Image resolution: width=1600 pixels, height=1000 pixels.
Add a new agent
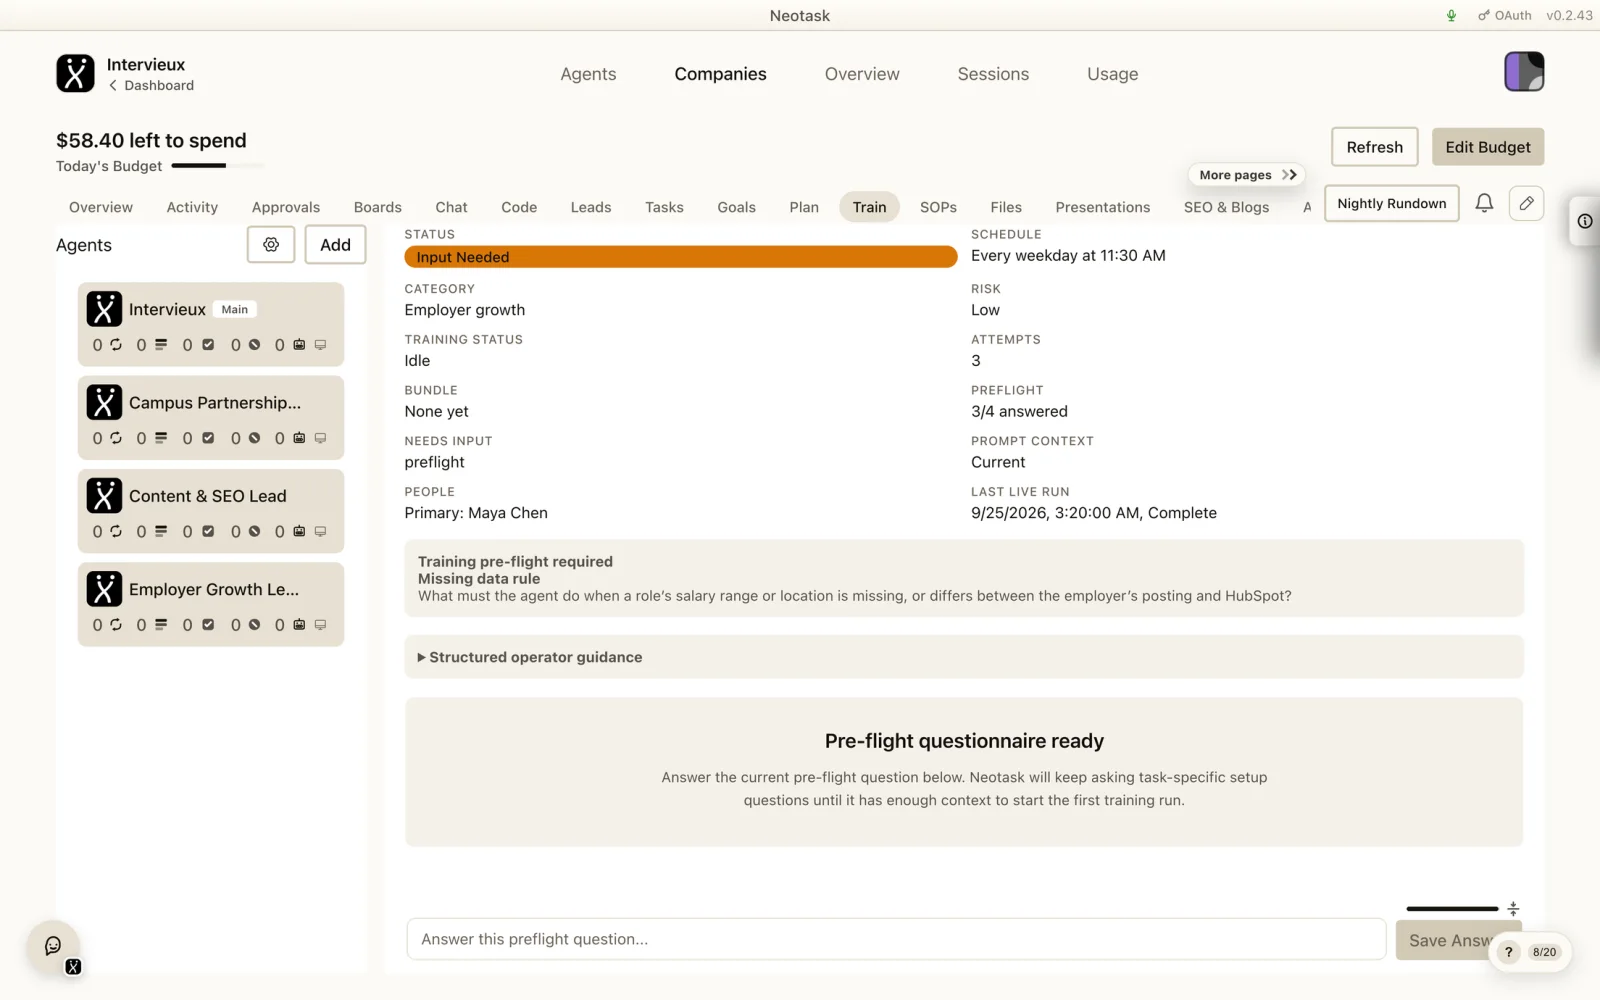pos(335,244)
